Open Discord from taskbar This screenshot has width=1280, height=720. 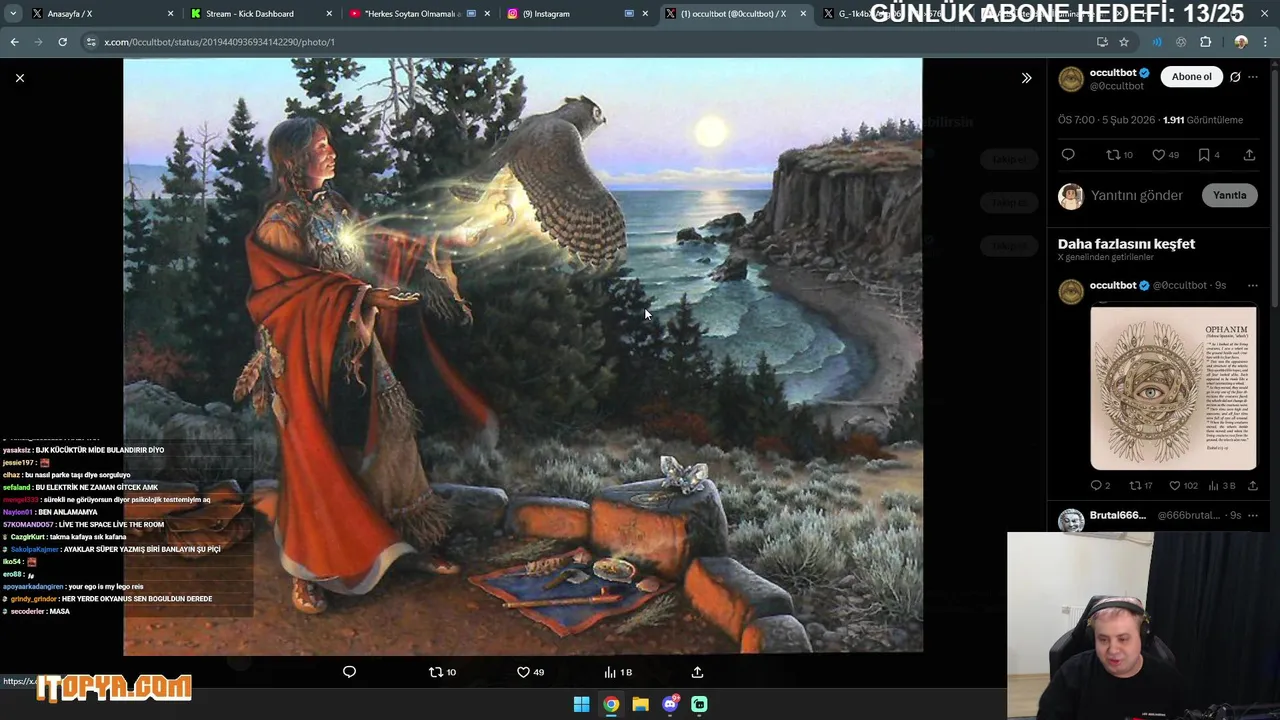tap(670, 704)
